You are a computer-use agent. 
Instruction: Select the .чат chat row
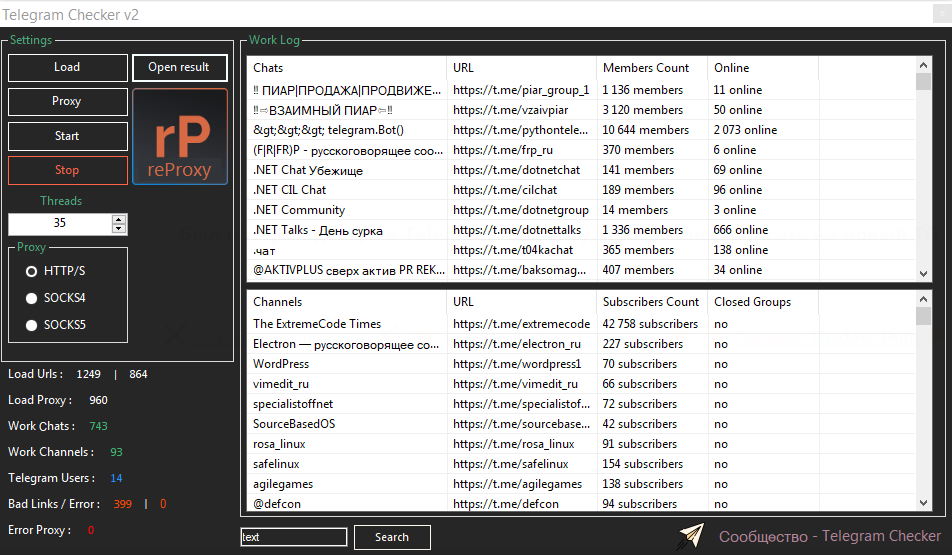click(581, 250)
